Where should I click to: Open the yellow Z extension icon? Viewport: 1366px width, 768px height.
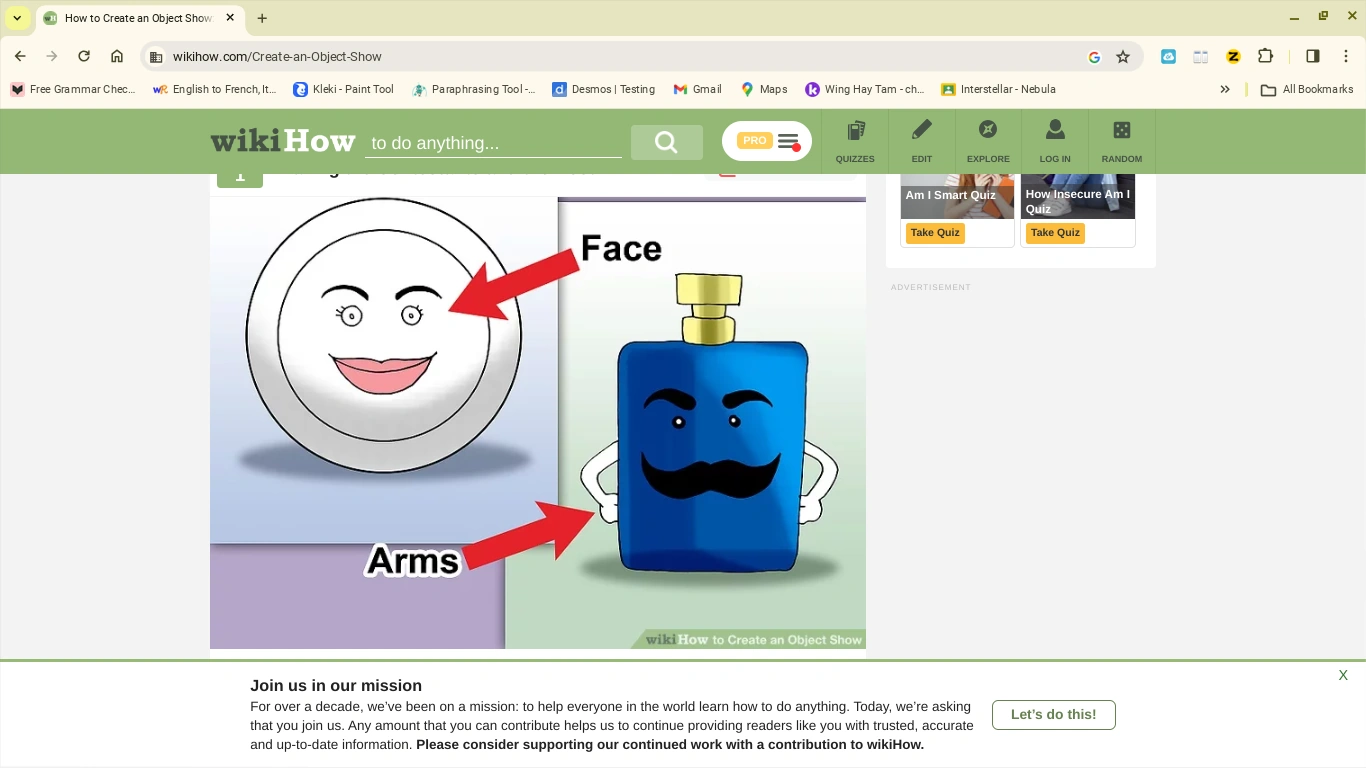click(x=1233, y=57)
